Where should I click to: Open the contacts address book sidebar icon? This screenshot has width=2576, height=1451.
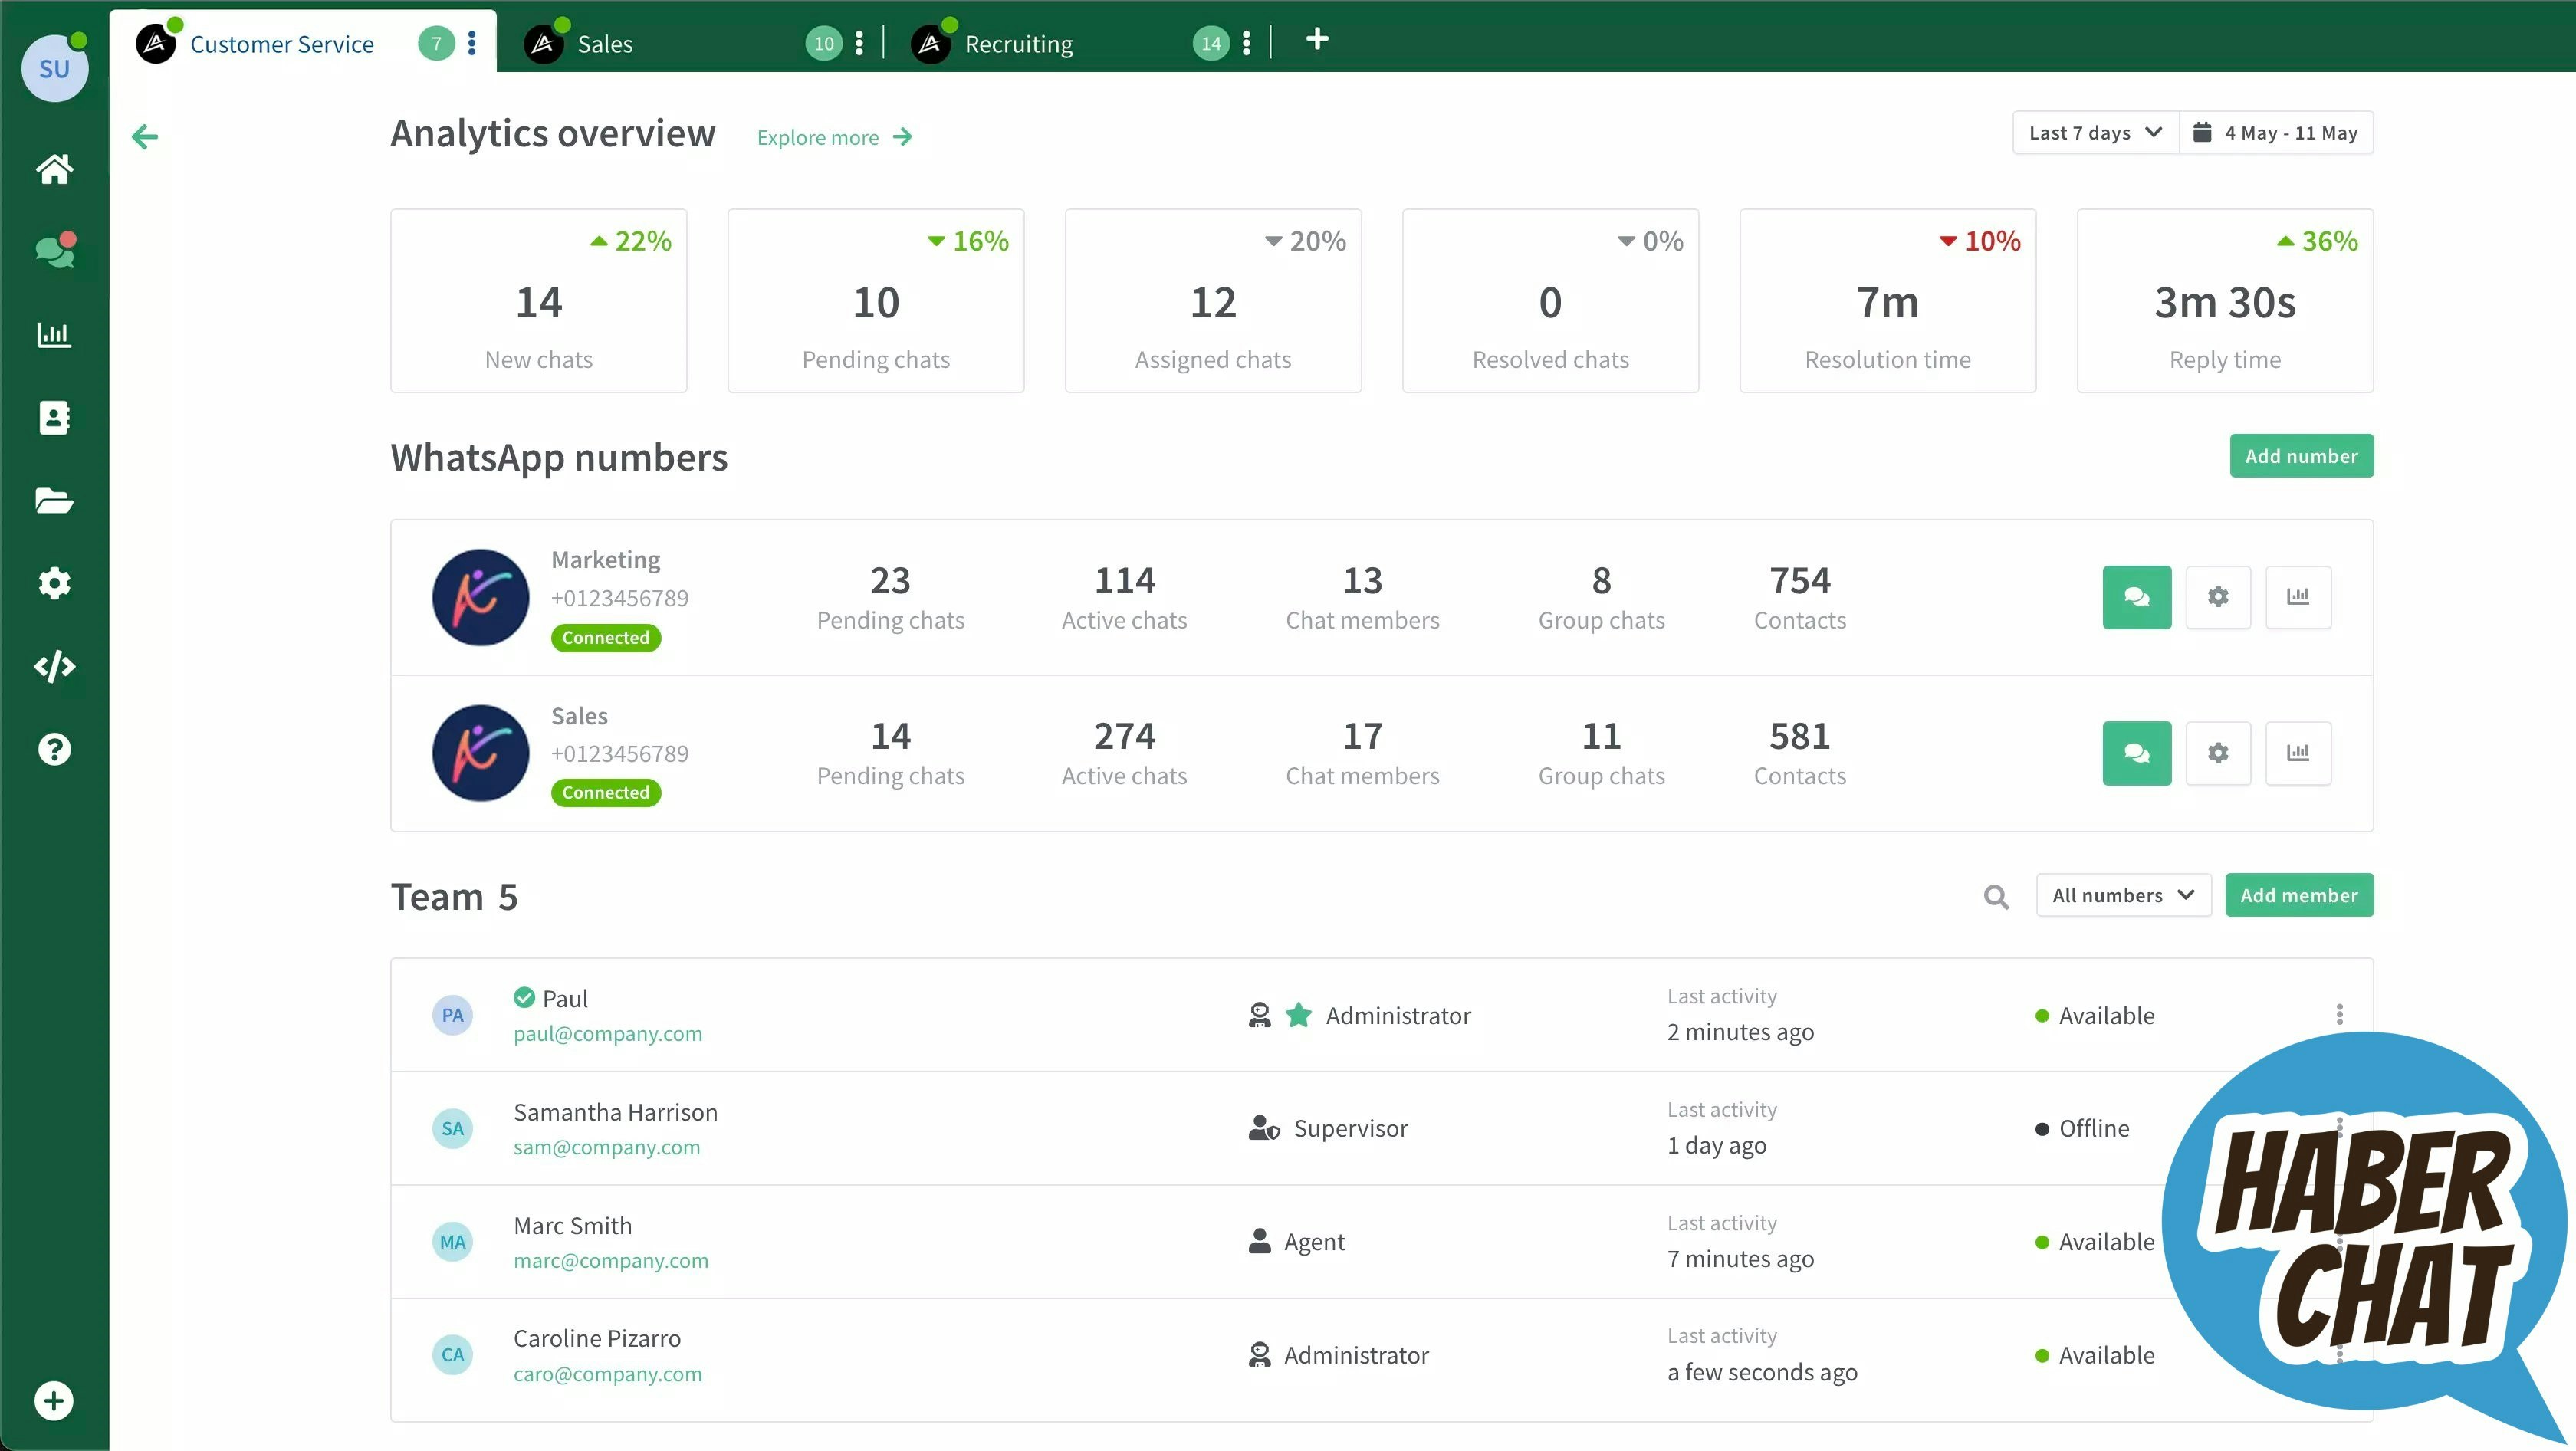54,417
